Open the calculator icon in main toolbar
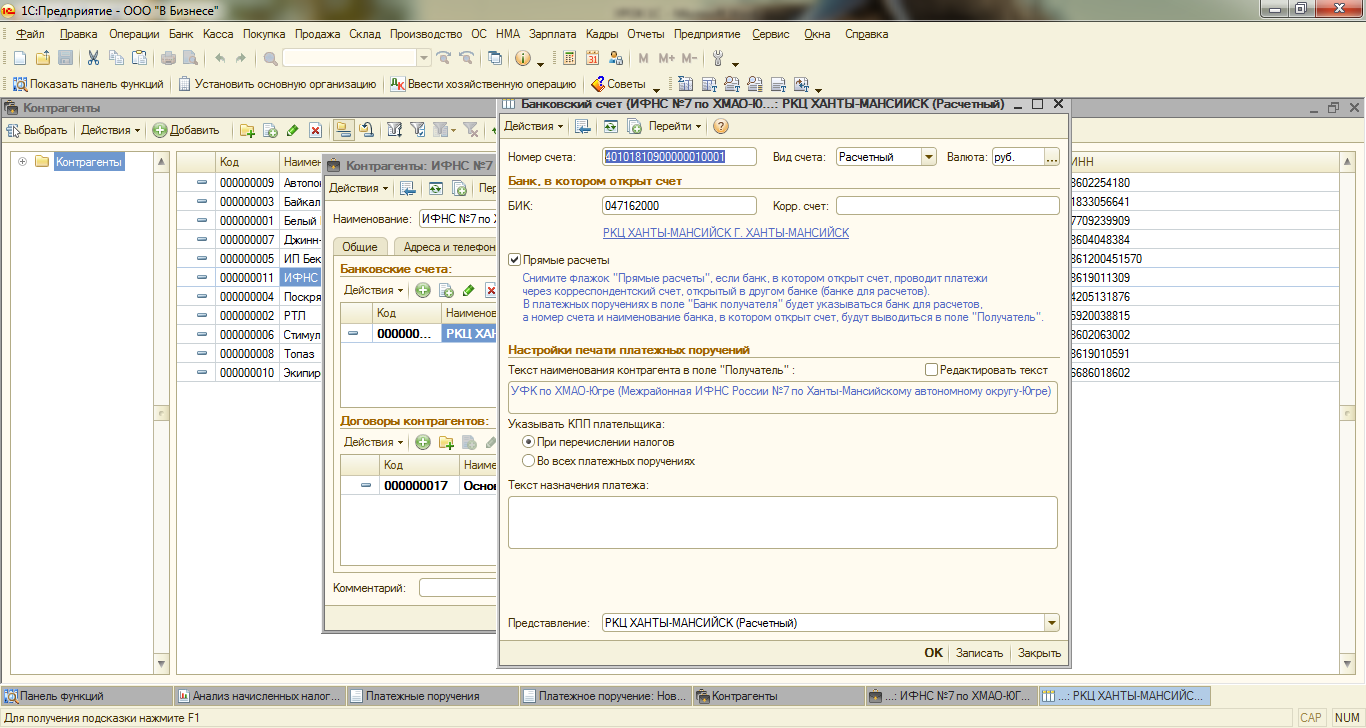This screenshot has height=728, width=1366. click(570, 58)
